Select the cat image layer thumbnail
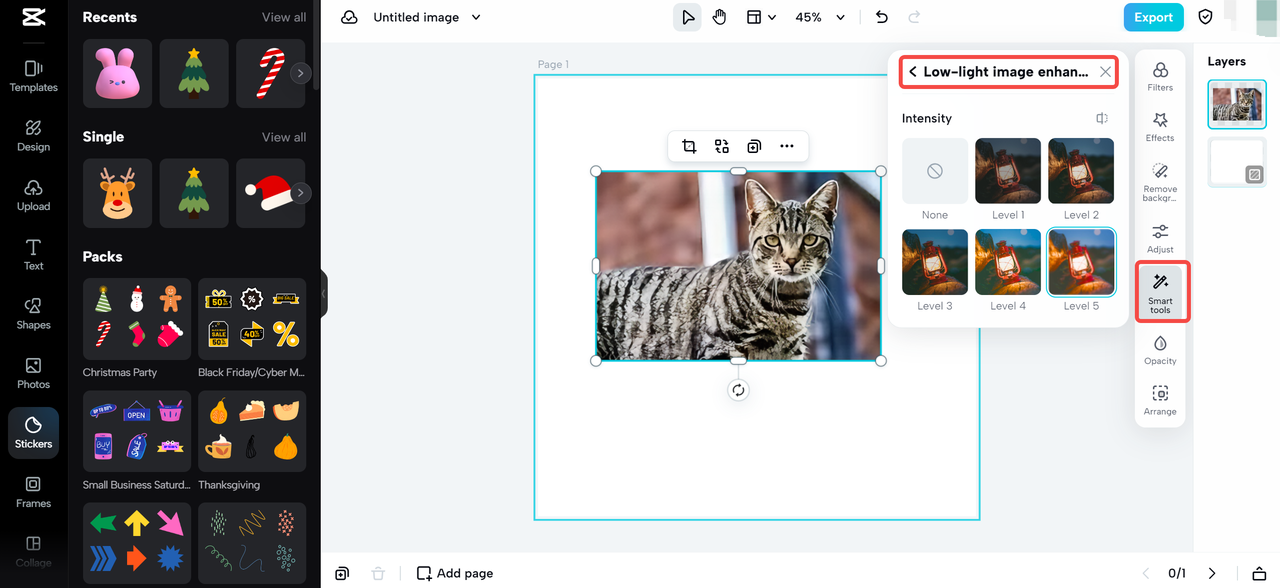Image resolution: width=1280 pixels, height=588 pixels. [1236, 104]
